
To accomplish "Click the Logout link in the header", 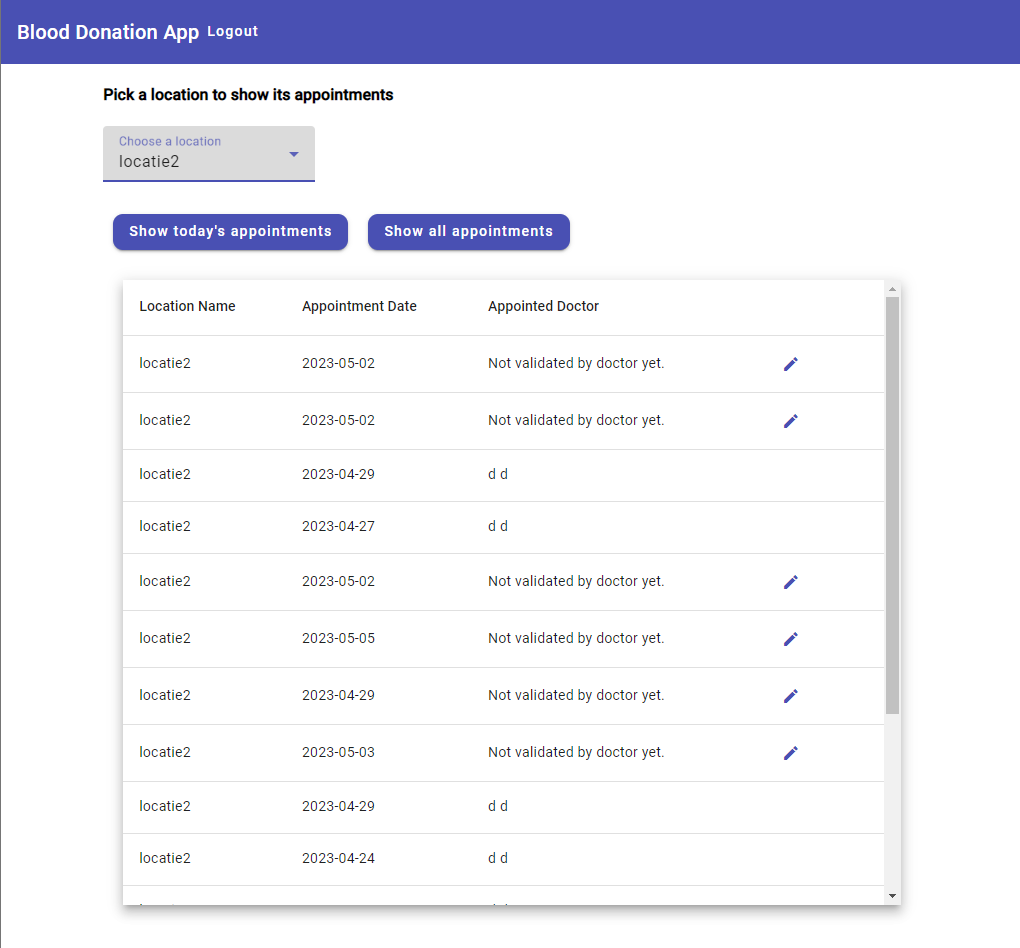I will tap(232, 31).
